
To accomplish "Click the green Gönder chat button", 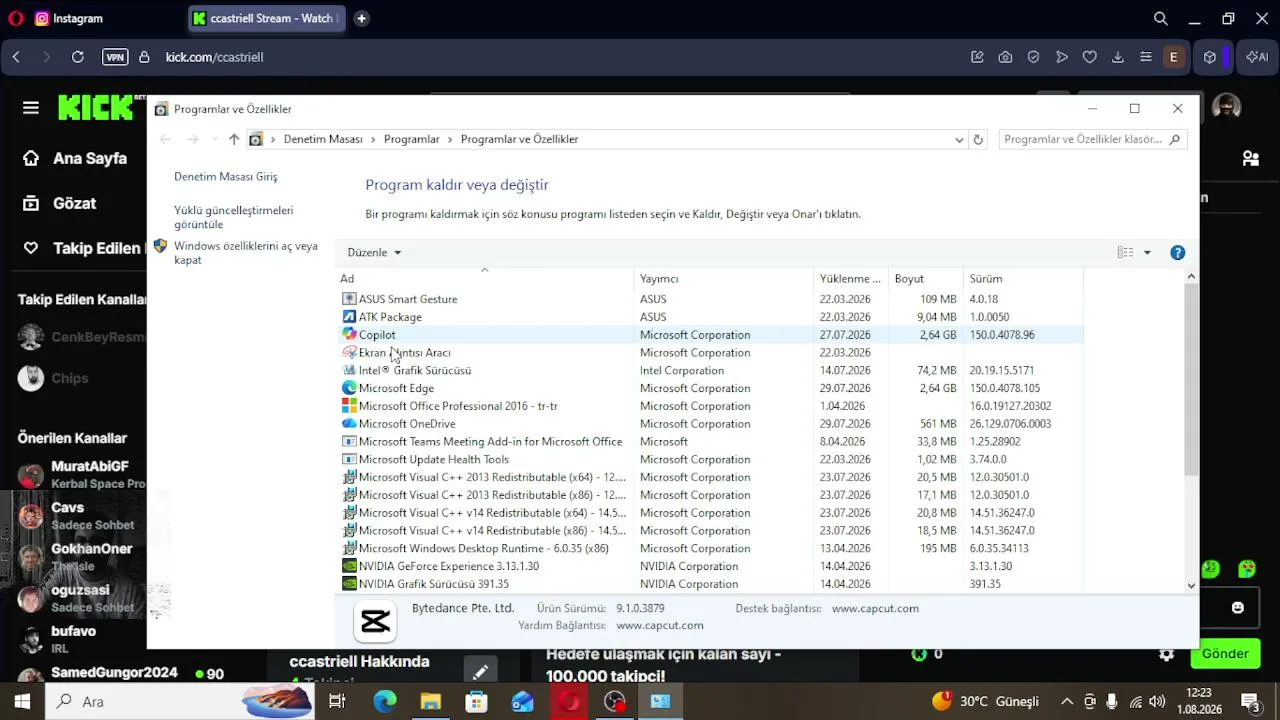I will pos(1225,654).
